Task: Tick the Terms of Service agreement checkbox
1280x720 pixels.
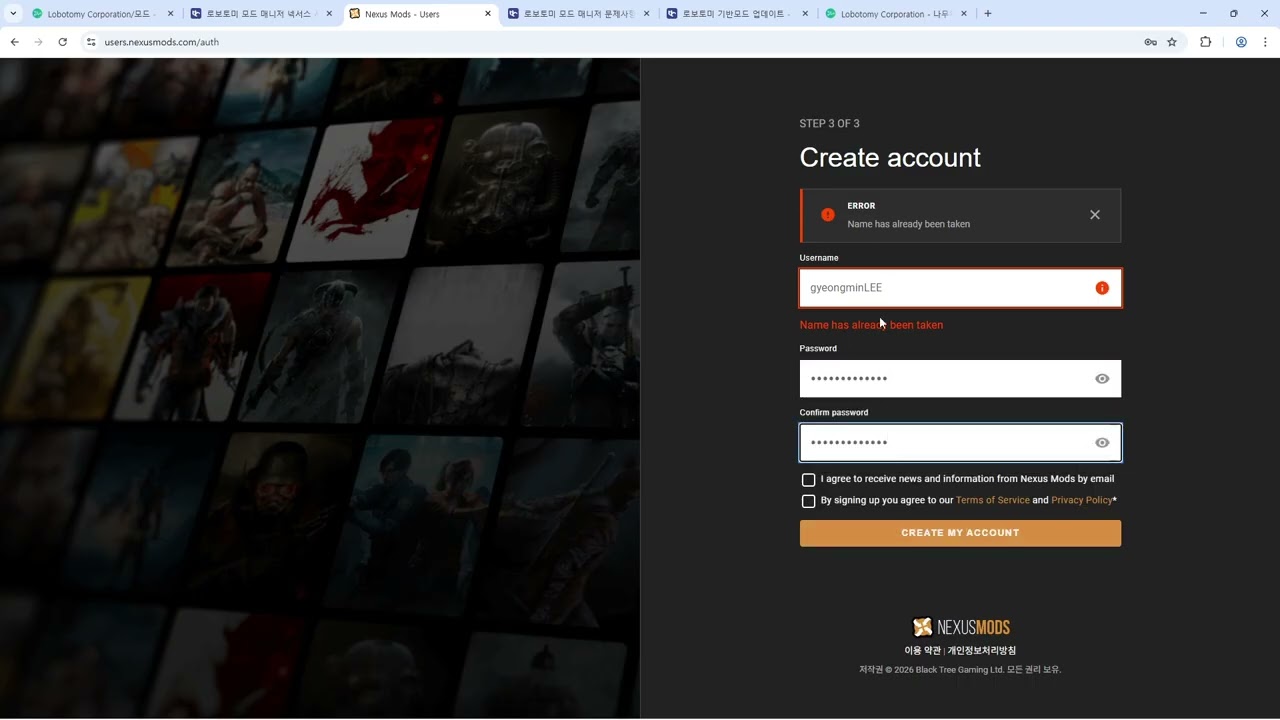Action: click(809, 501)
